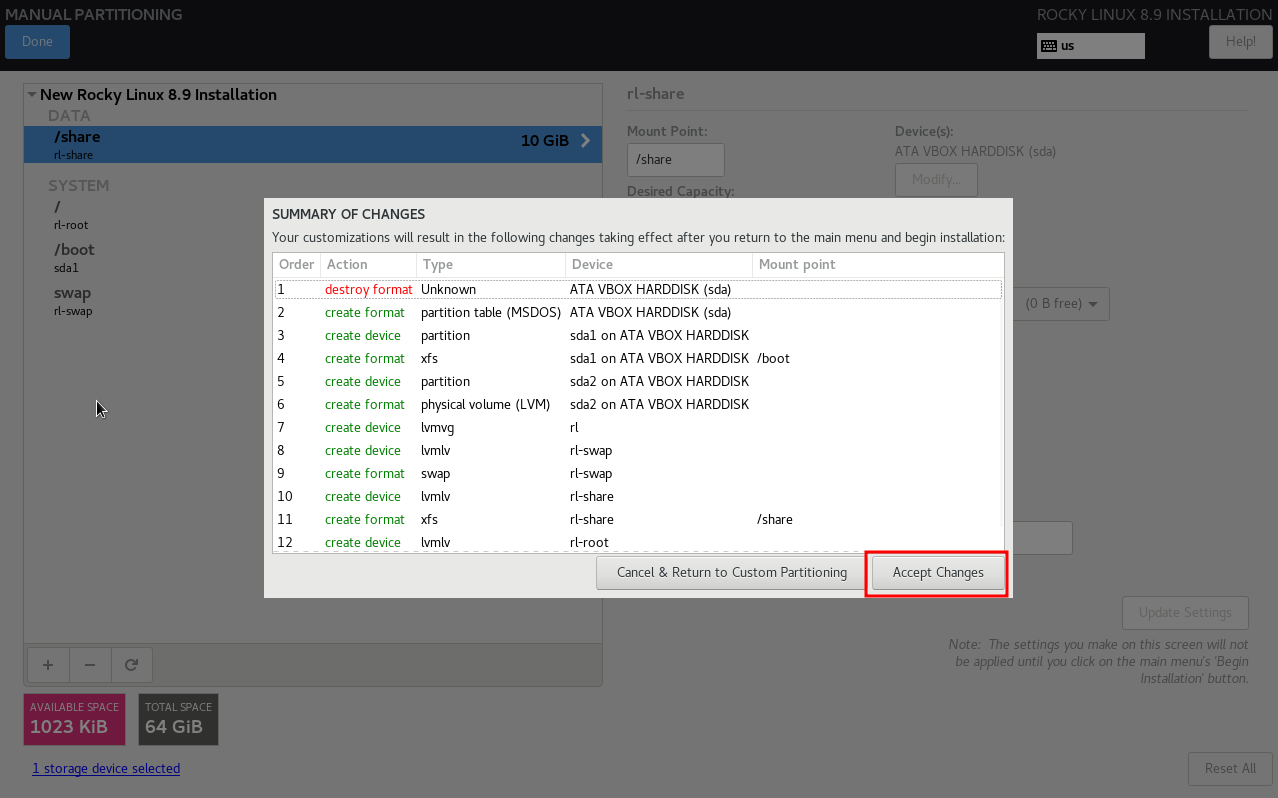
Task: Click the DATA section header
Action: [x=69, y=116]
